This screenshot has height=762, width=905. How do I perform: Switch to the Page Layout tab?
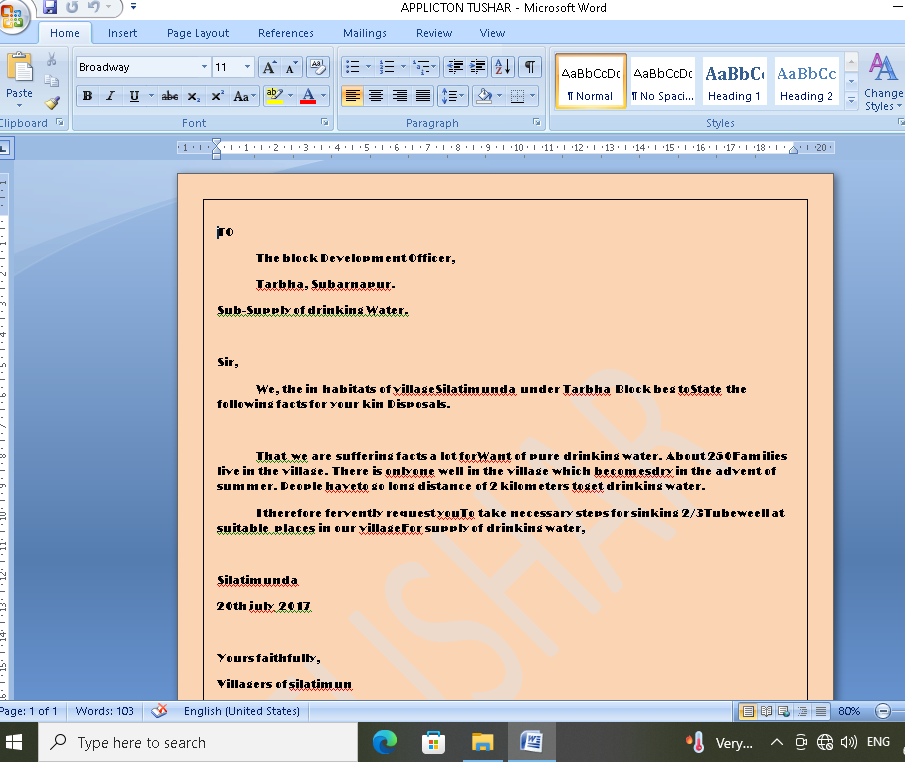coord(198,33)
